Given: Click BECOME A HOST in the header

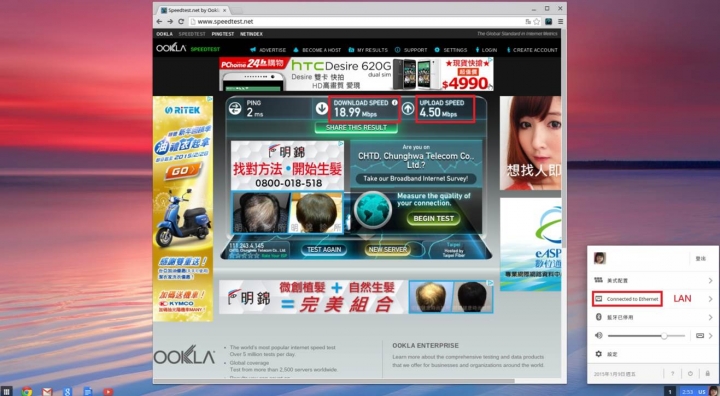Looking at the screenshot, I should tap(317, 50).
